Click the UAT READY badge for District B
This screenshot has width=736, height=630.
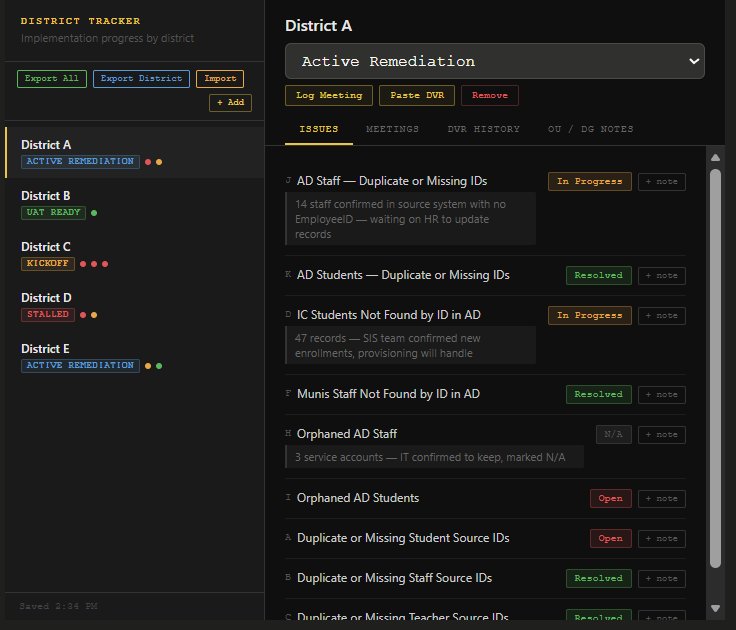[53, 212]
